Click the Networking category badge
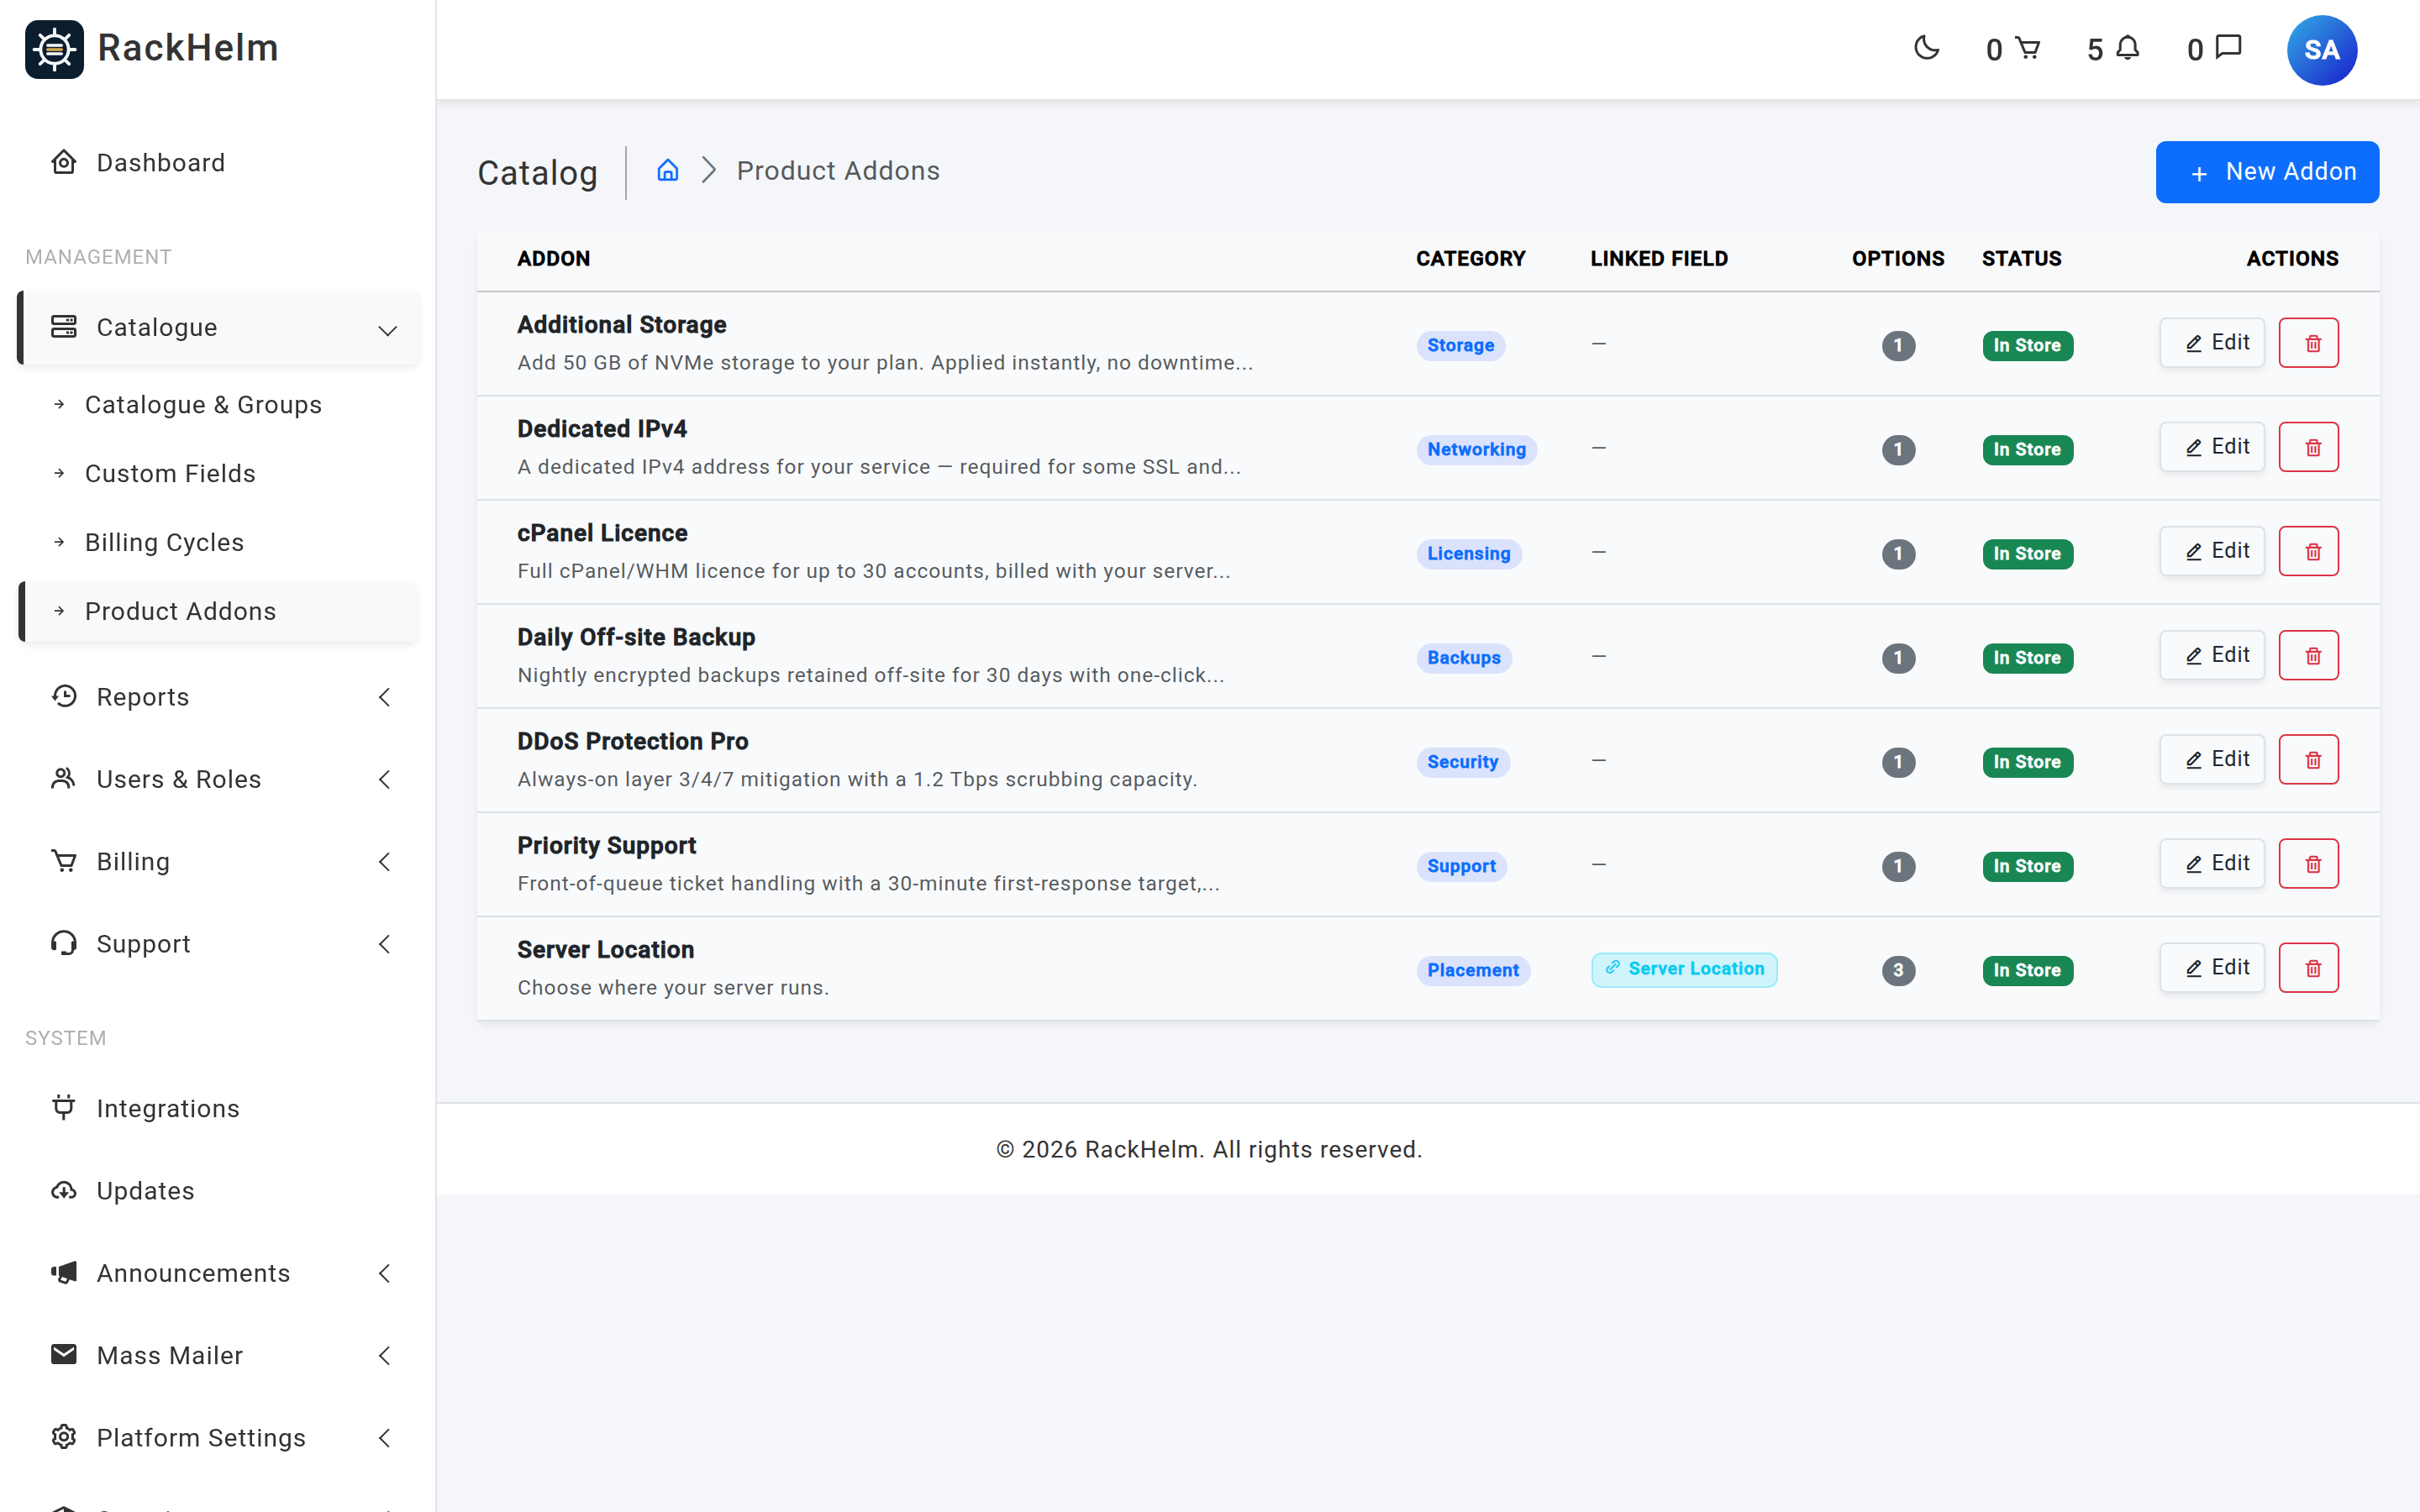This screenshot has width=2420, height=1512. pos(1476,450)
